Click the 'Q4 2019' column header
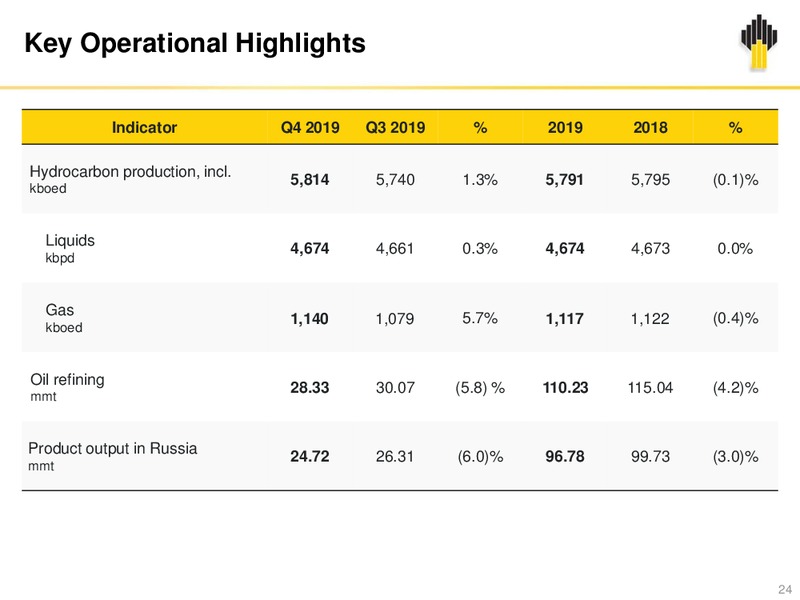Screen dimensions: 800x600 pos(310,127)
